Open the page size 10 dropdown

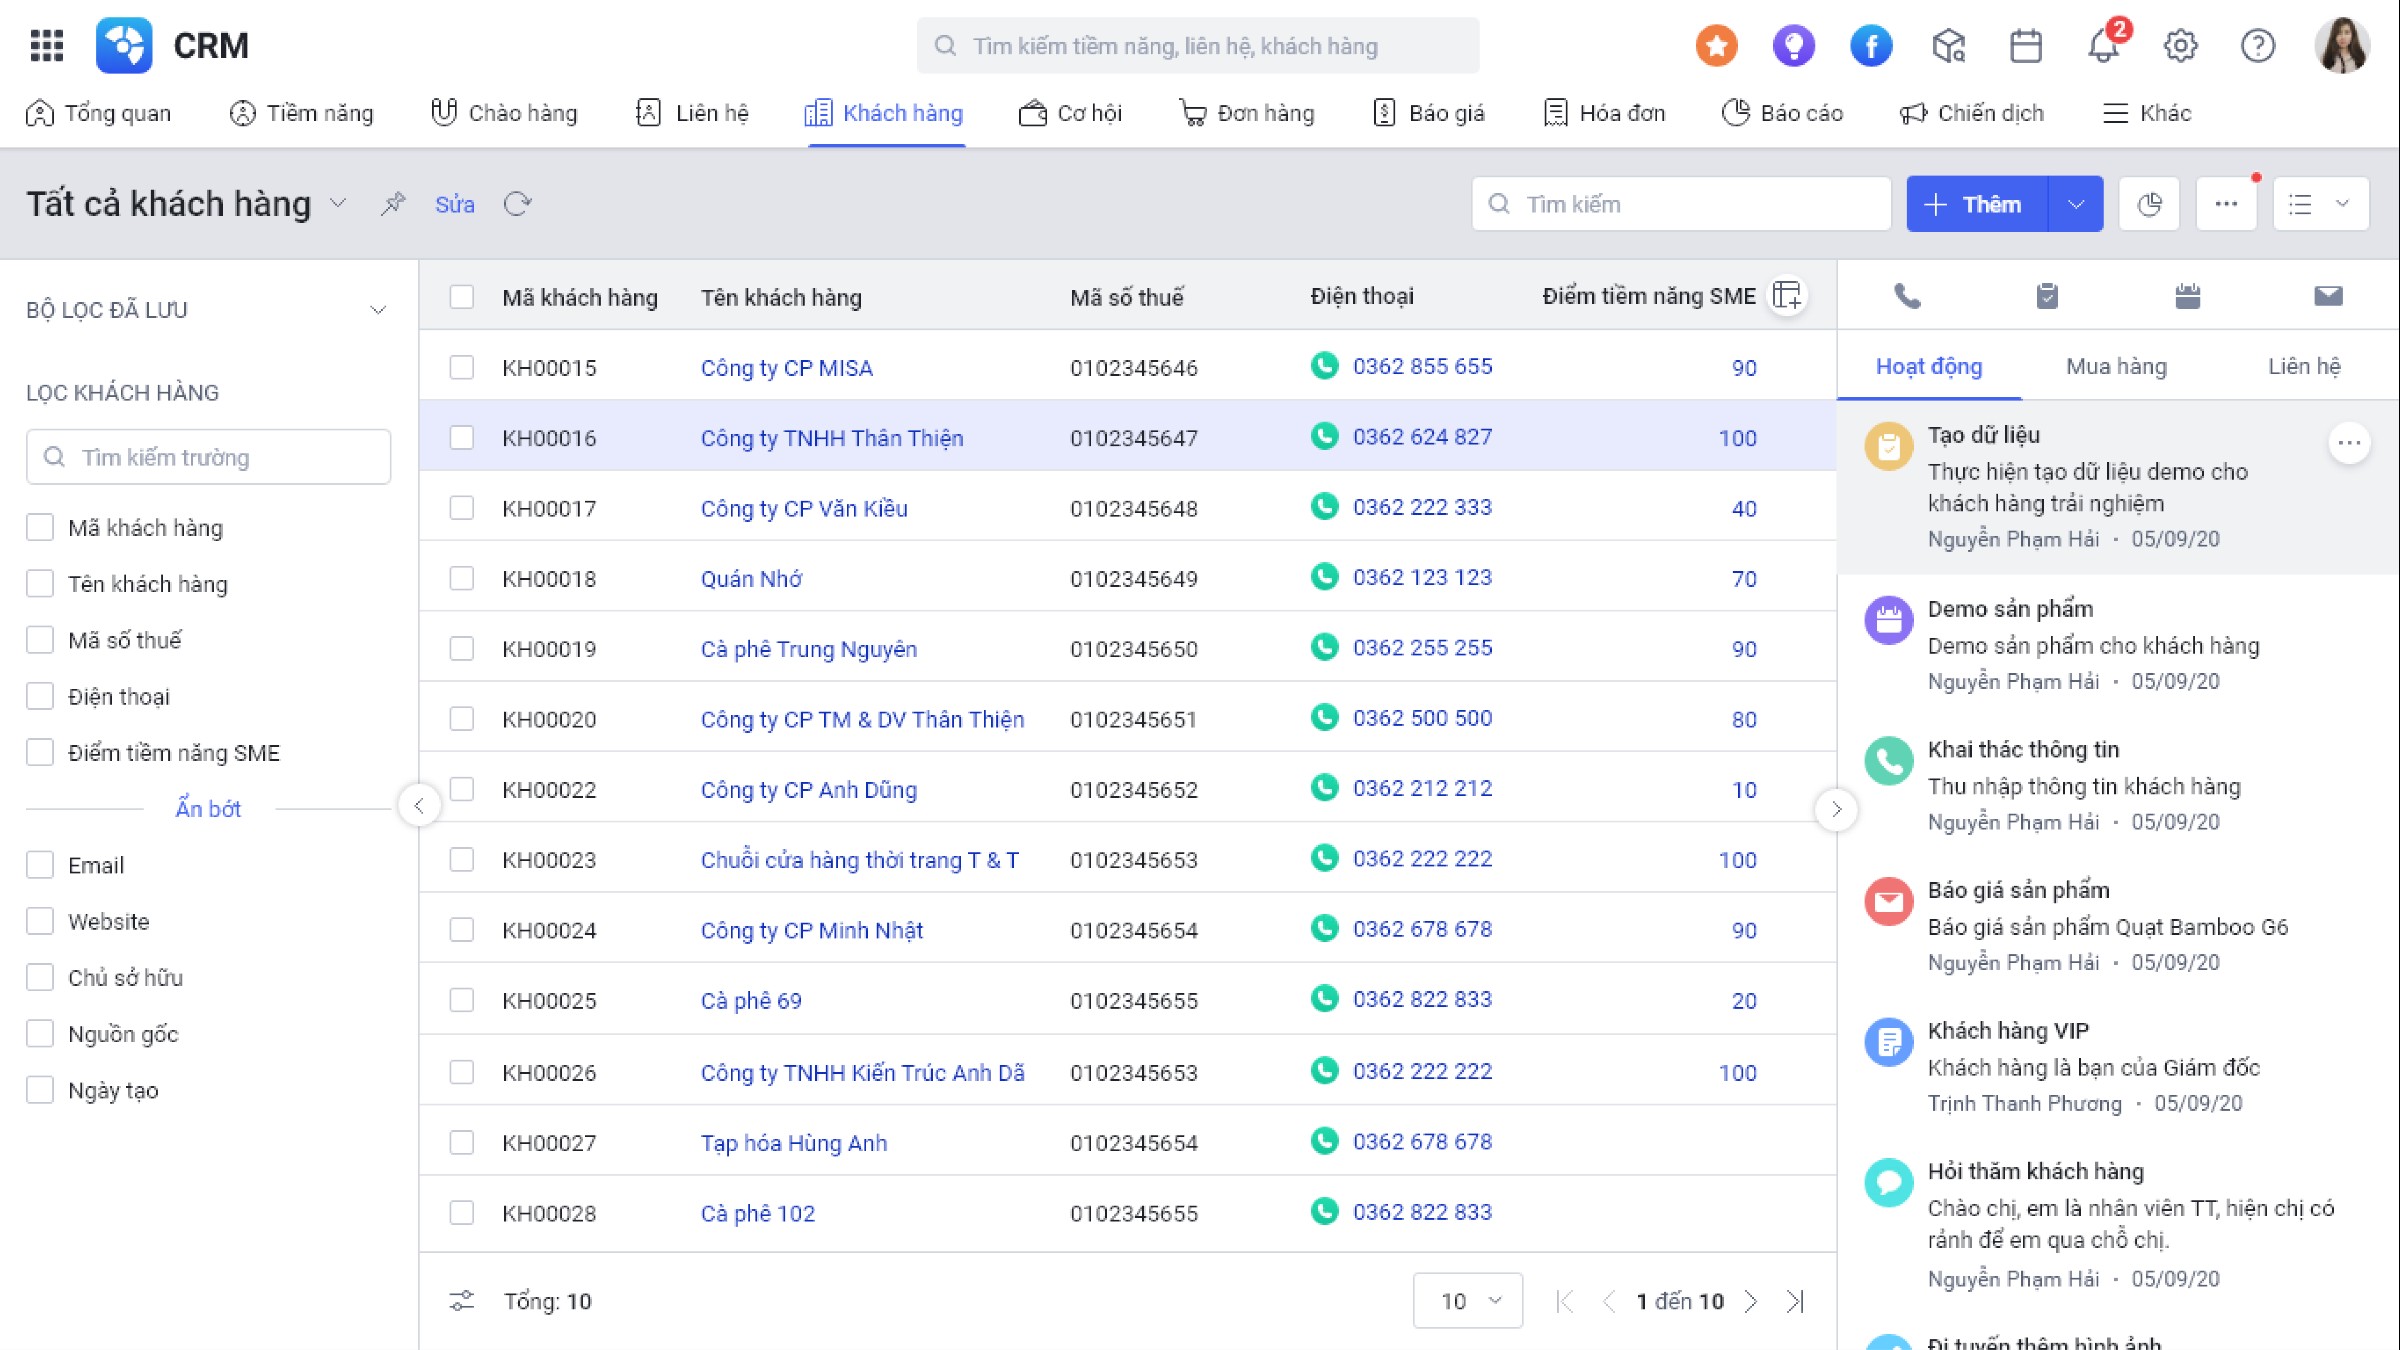pos(1467,1301)
